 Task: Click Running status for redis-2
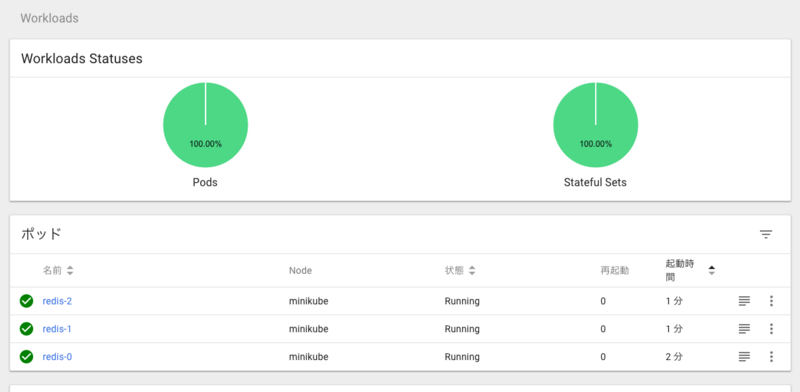[462, 301]
